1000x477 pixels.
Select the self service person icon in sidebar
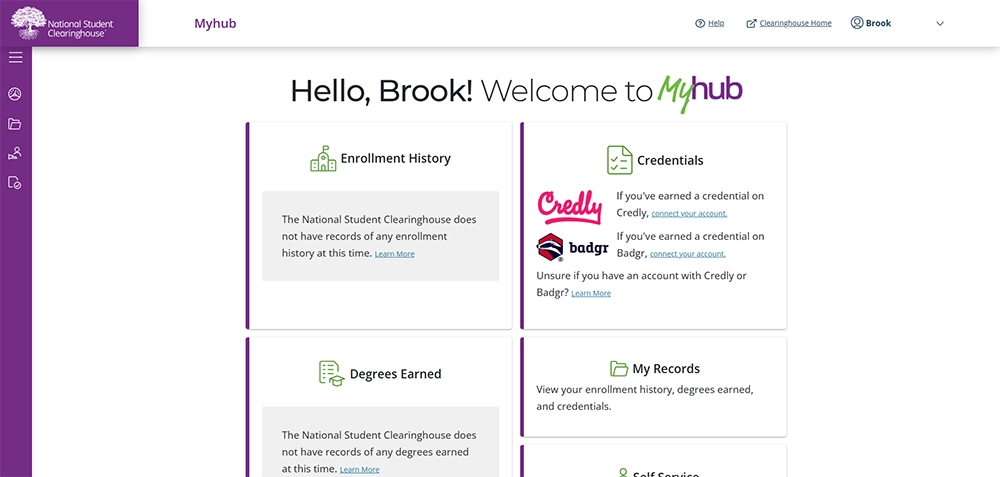(15, 153)
